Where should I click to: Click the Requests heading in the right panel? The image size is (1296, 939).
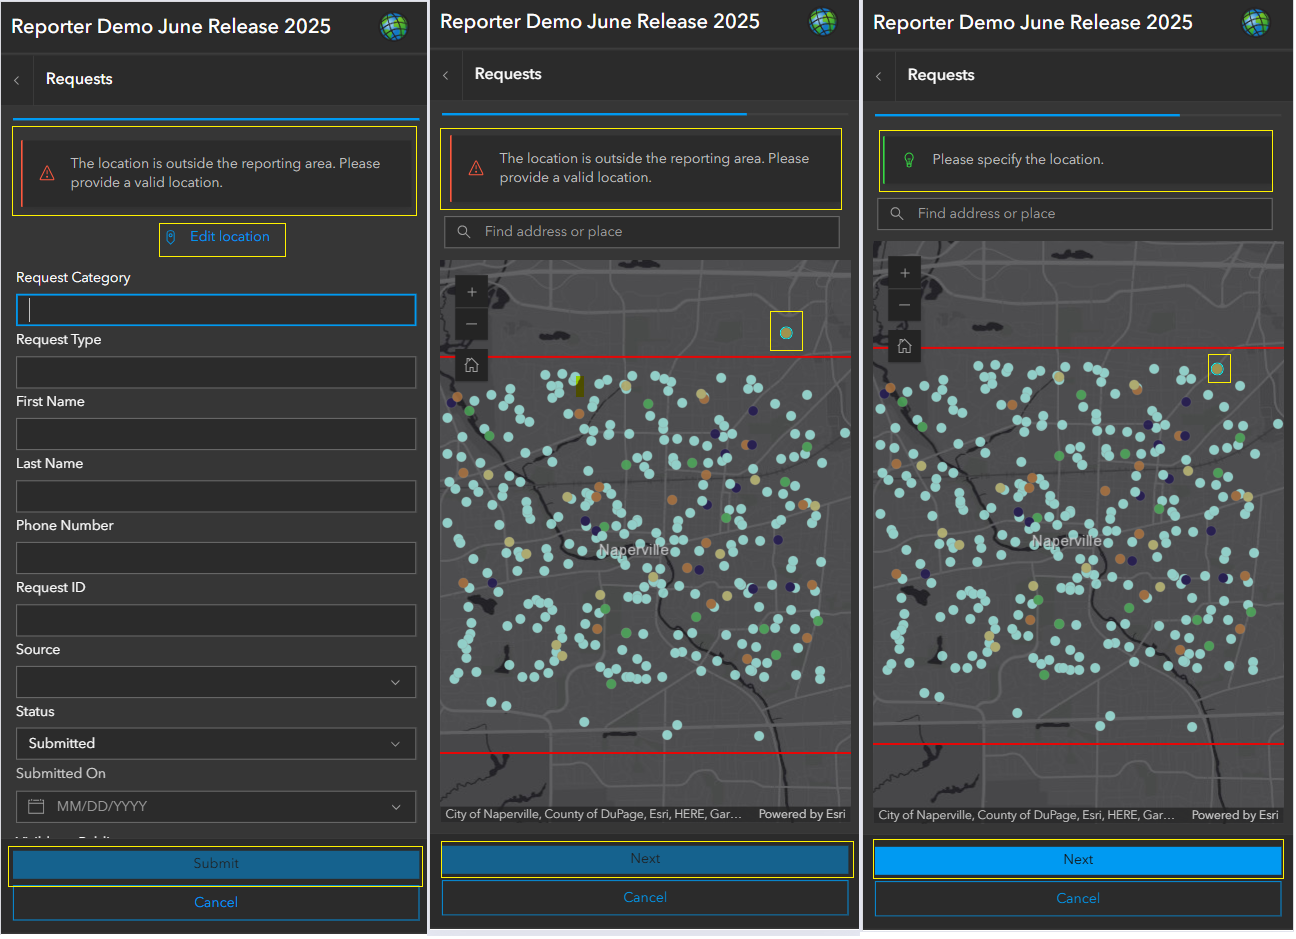coord(941,76)
